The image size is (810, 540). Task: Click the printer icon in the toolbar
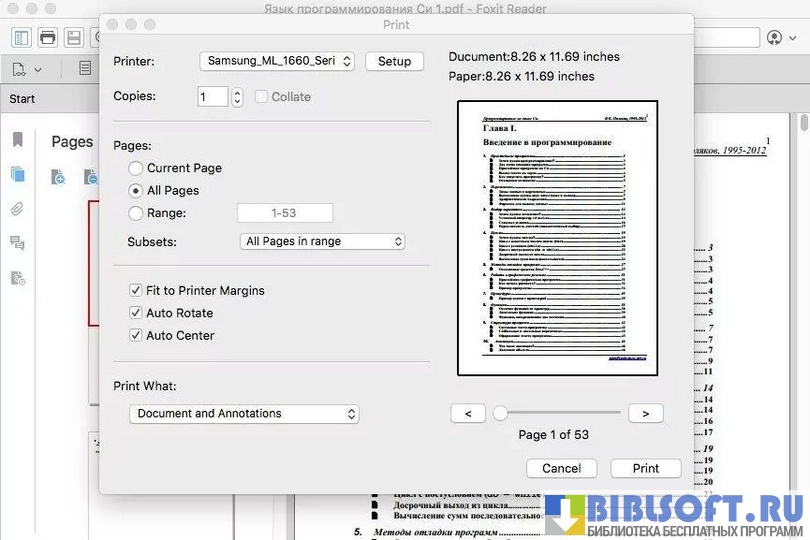(x=47, y=38)
